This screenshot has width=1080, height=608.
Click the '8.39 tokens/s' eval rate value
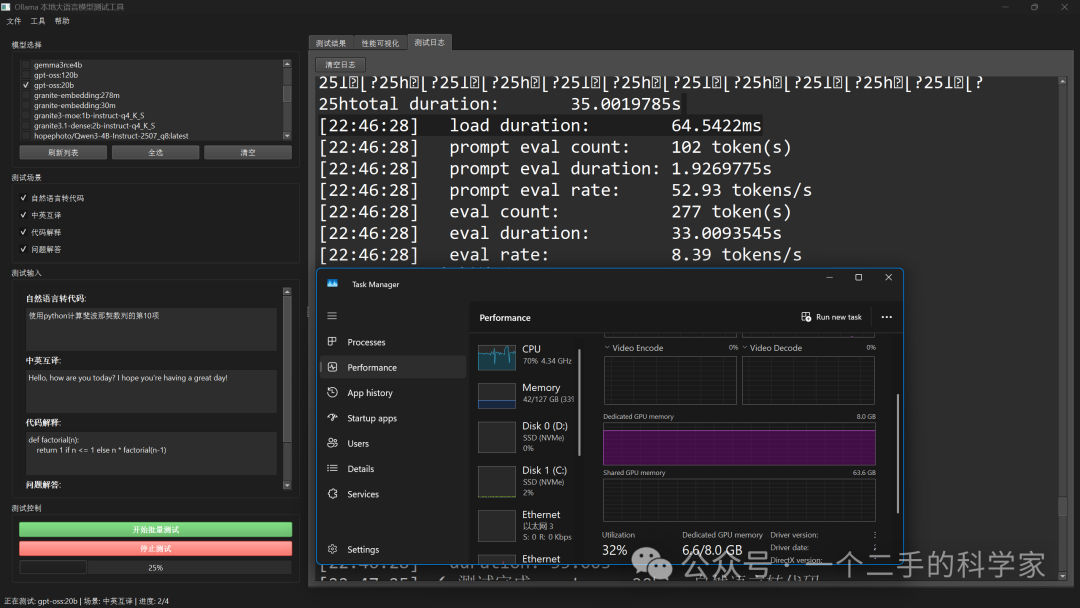click(x=736, y=255)
